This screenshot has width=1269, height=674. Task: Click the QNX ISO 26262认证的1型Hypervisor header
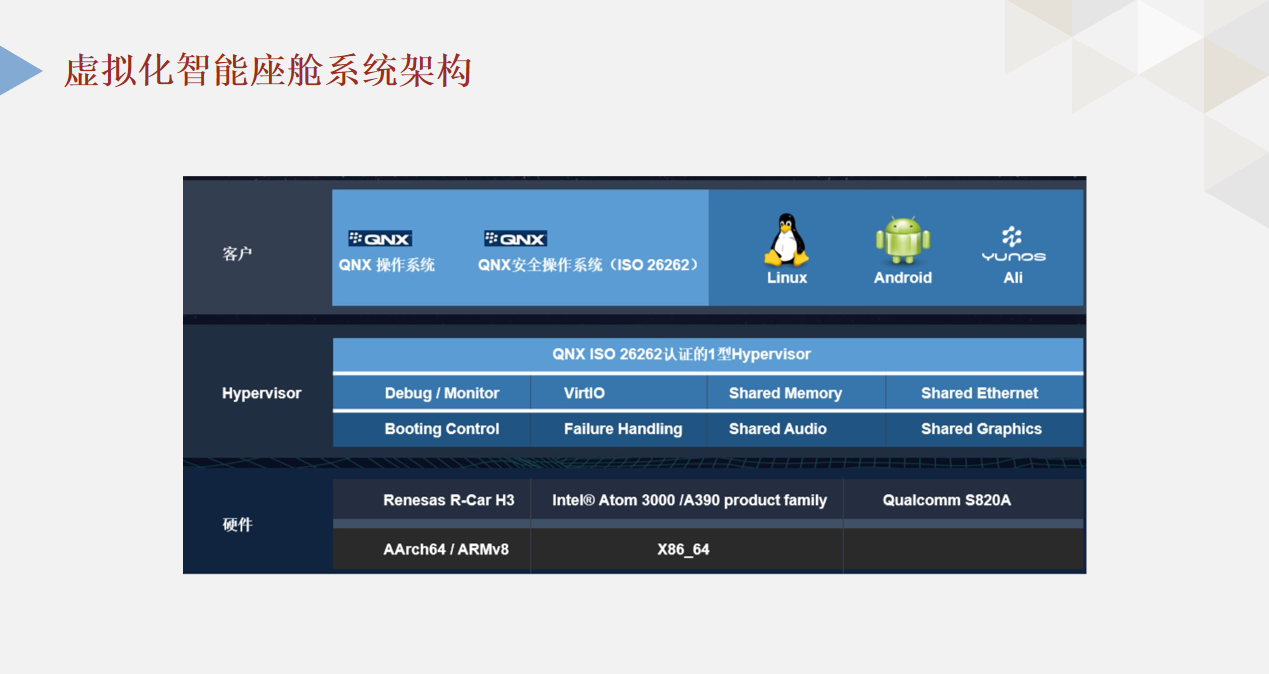[708, 355]
